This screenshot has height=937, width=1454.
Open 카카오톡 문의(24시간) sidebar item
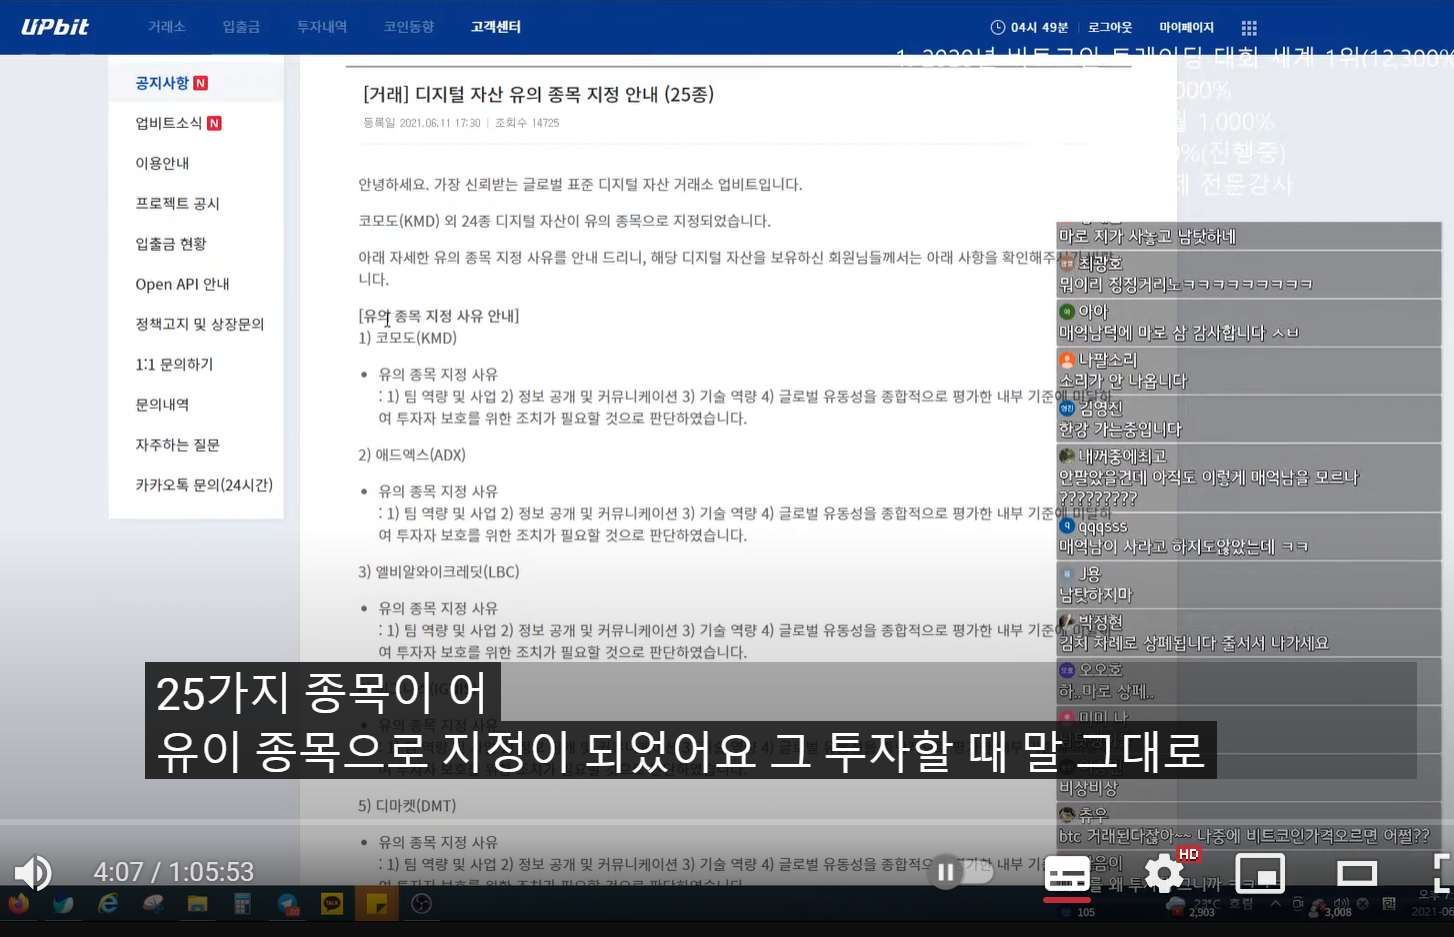point(204,485)
